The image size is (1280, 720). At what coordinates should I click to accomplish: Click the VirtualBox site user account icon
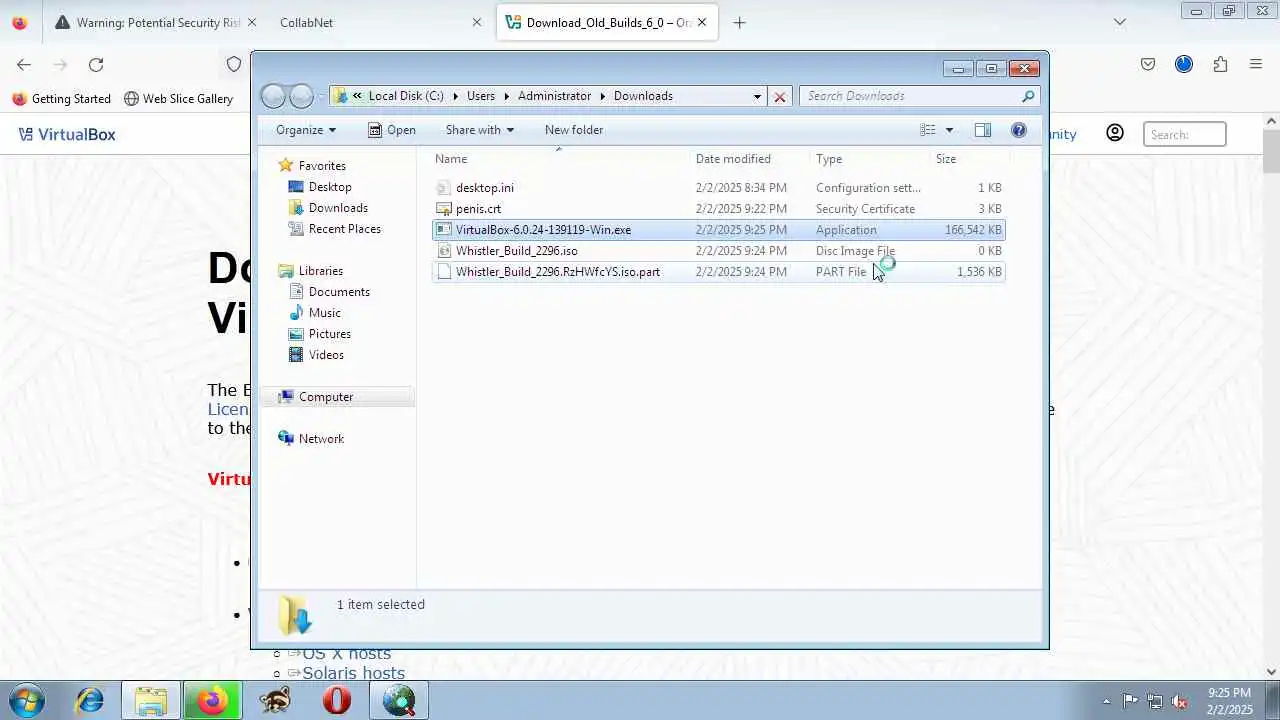(x=1115, y=133)
